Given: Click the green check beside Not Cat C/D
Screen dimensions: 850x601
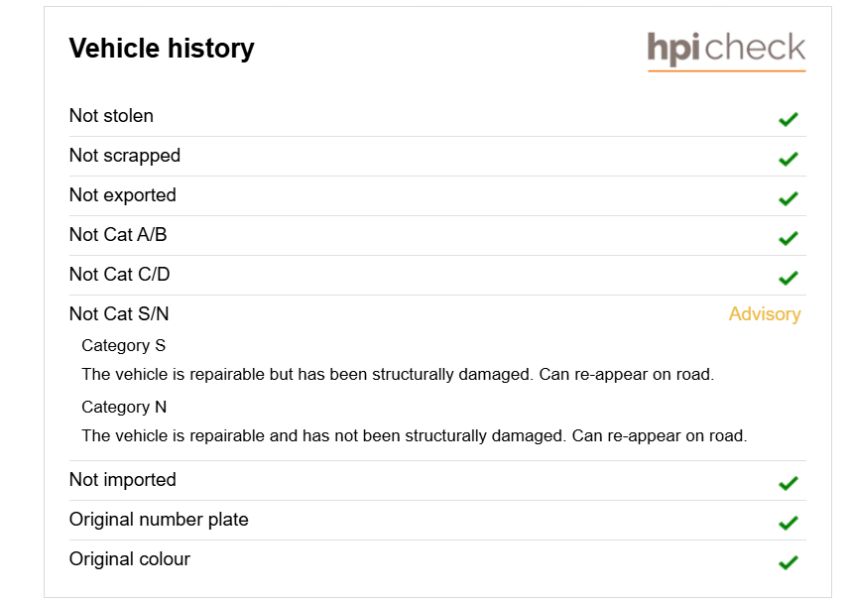Looking at the screenshot, I should [x=788, y=277].
